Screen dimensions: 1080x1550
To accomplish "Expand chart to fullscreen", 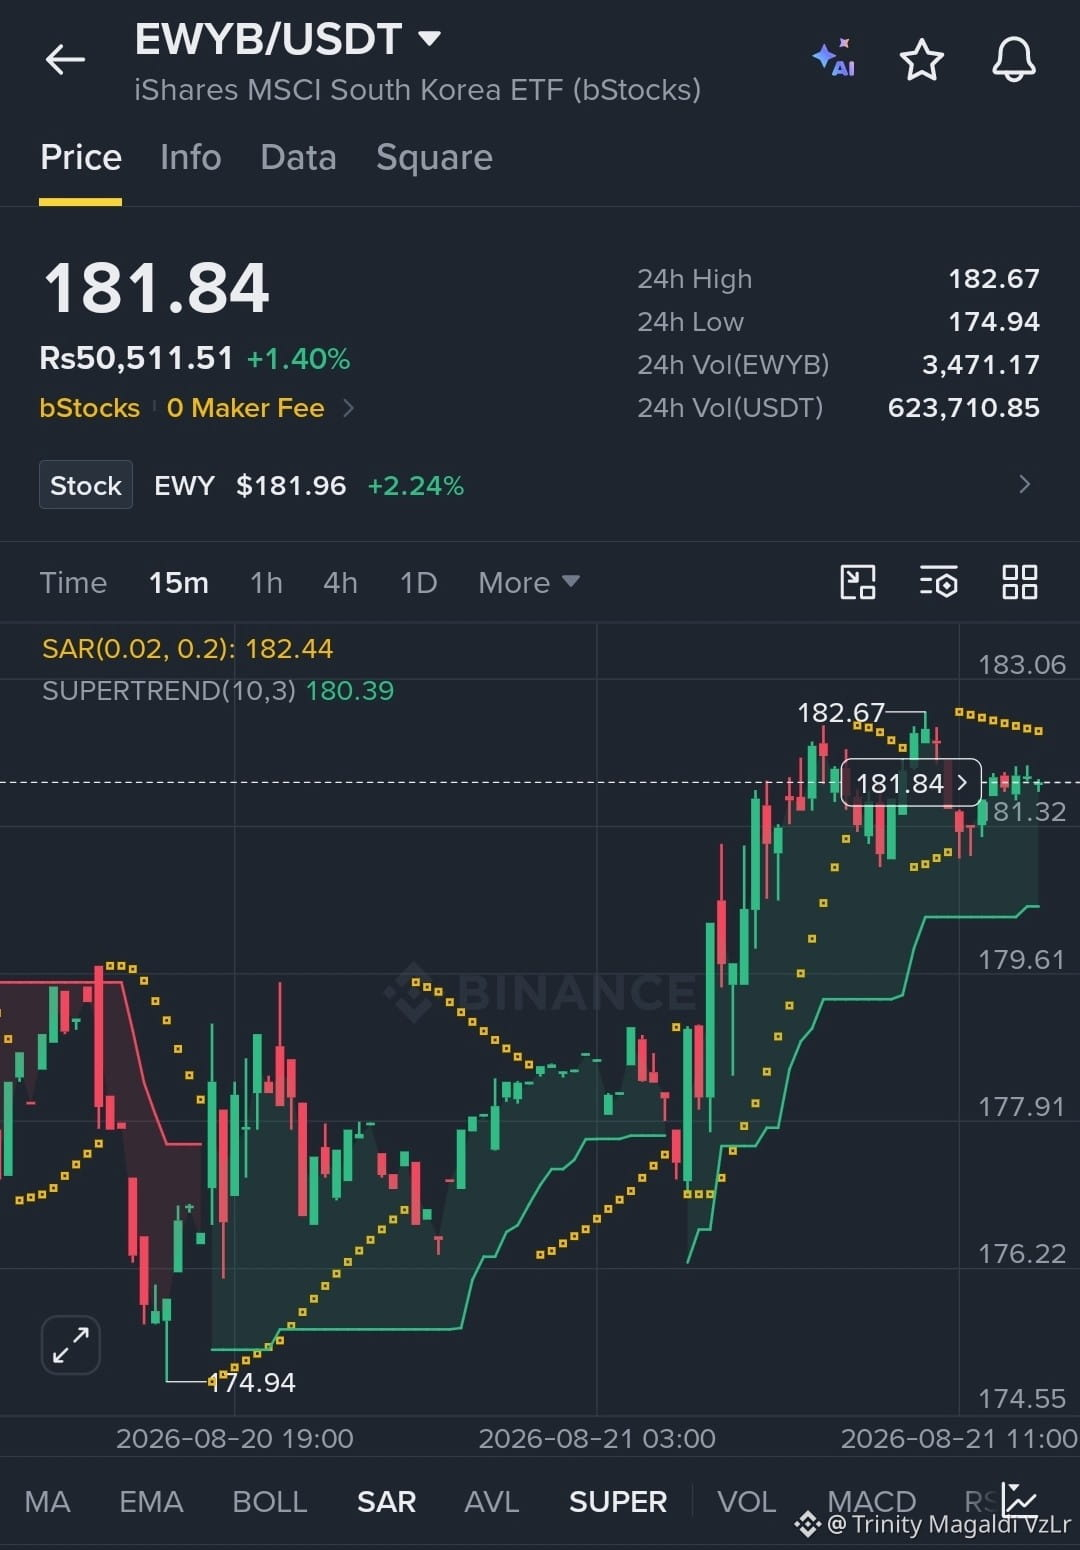I will pos(71,1345).
